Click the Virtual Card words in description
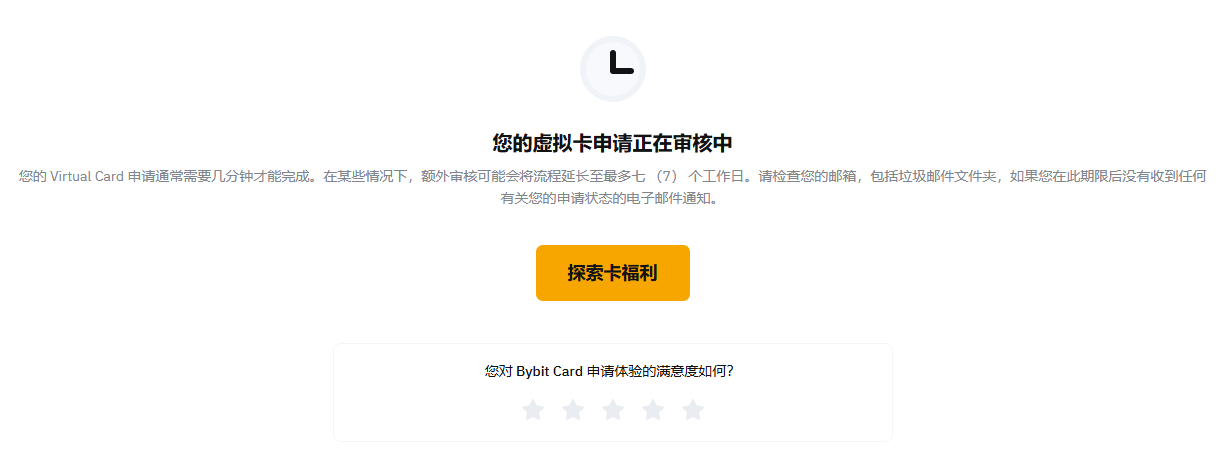 point(84,176)
